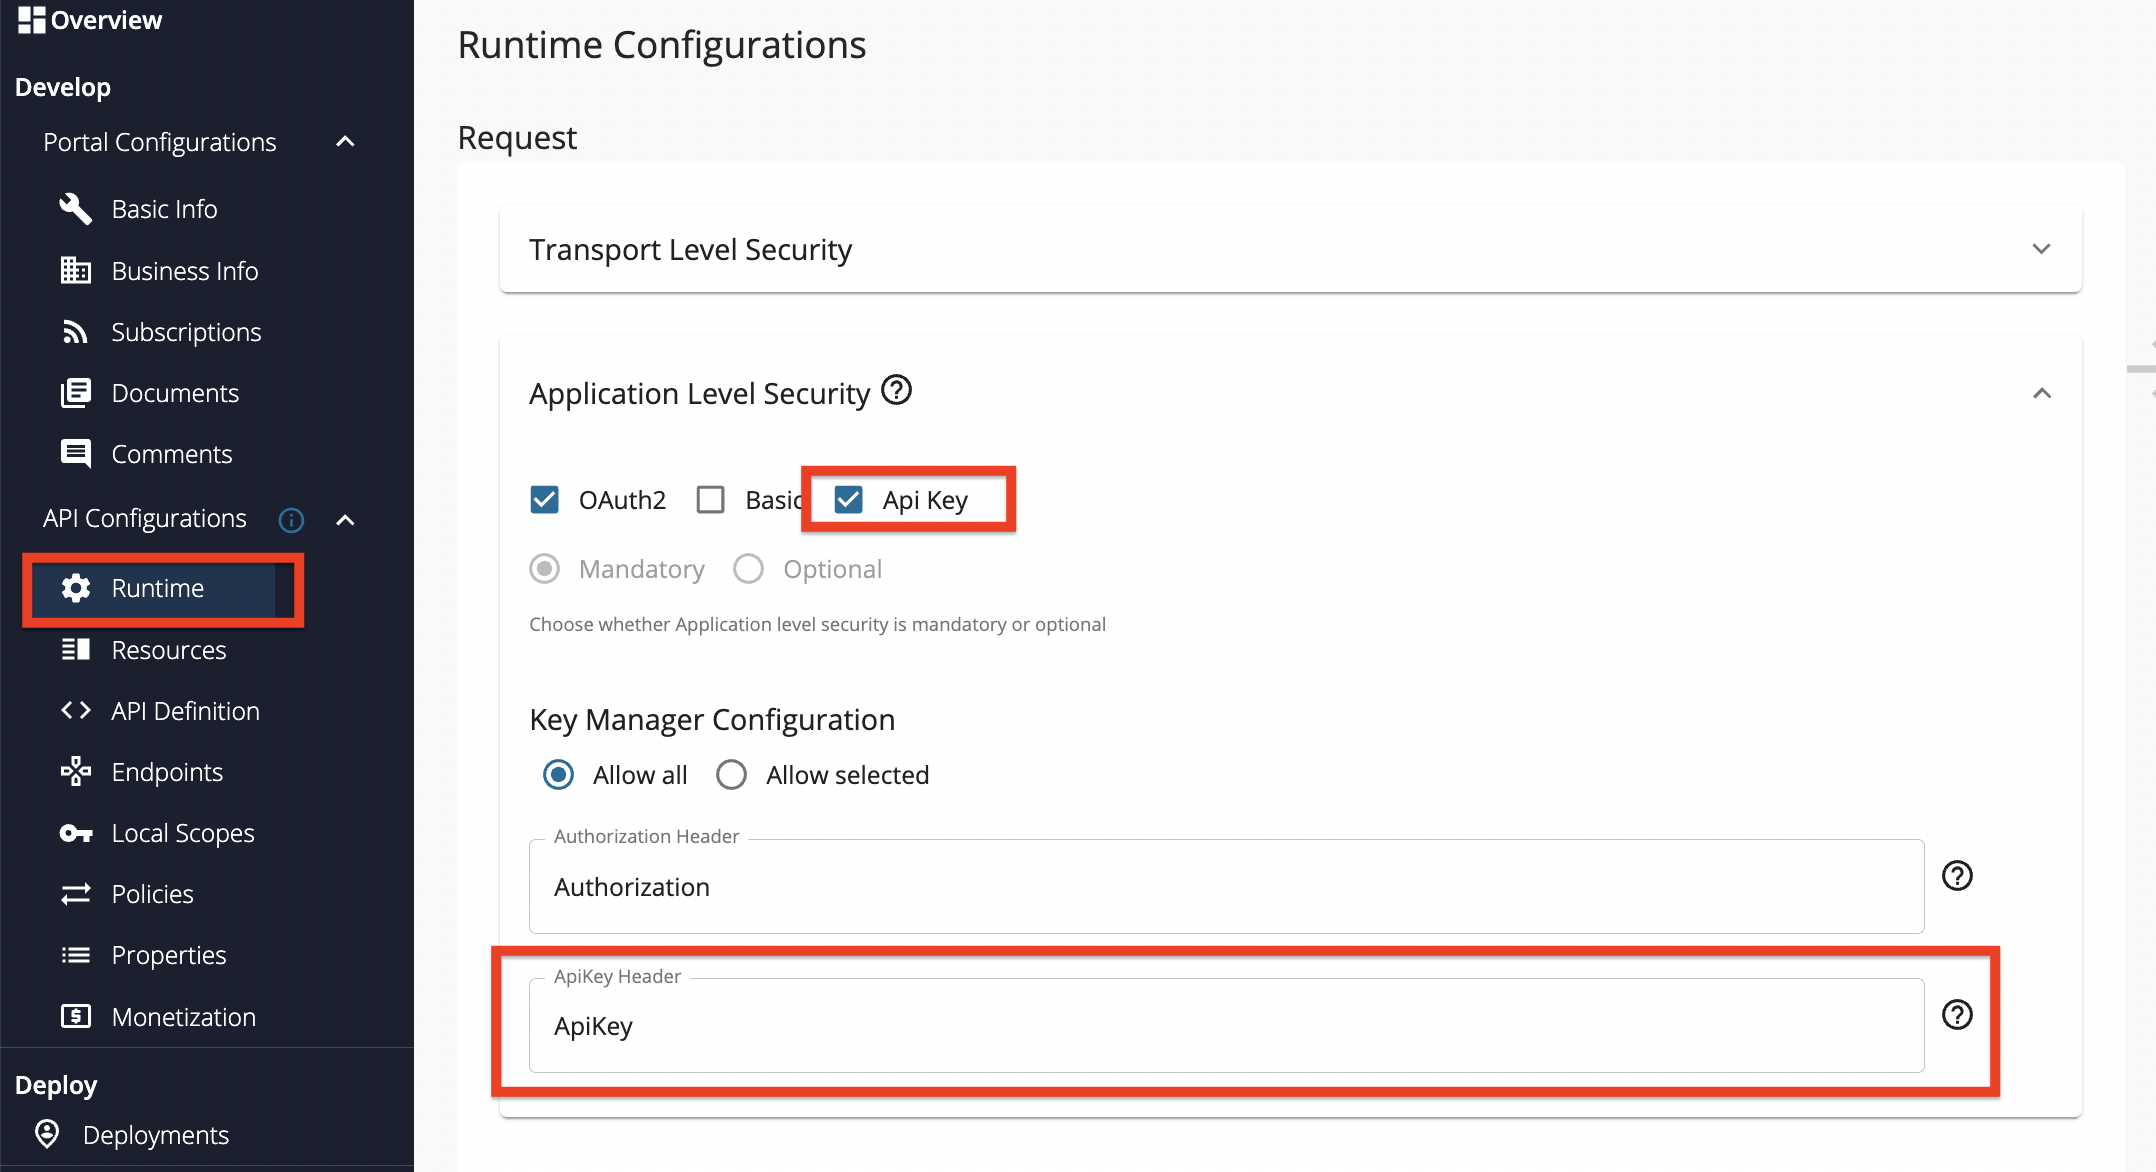Click the Local Scopes key icon
Screen dimensions: 2156x1172
click(75, 832)
